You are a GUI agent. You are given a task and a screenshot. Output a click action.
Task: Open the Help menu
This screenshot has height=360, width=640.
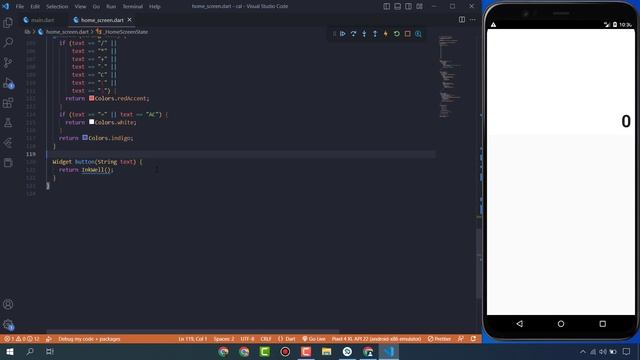coord(155,7)
